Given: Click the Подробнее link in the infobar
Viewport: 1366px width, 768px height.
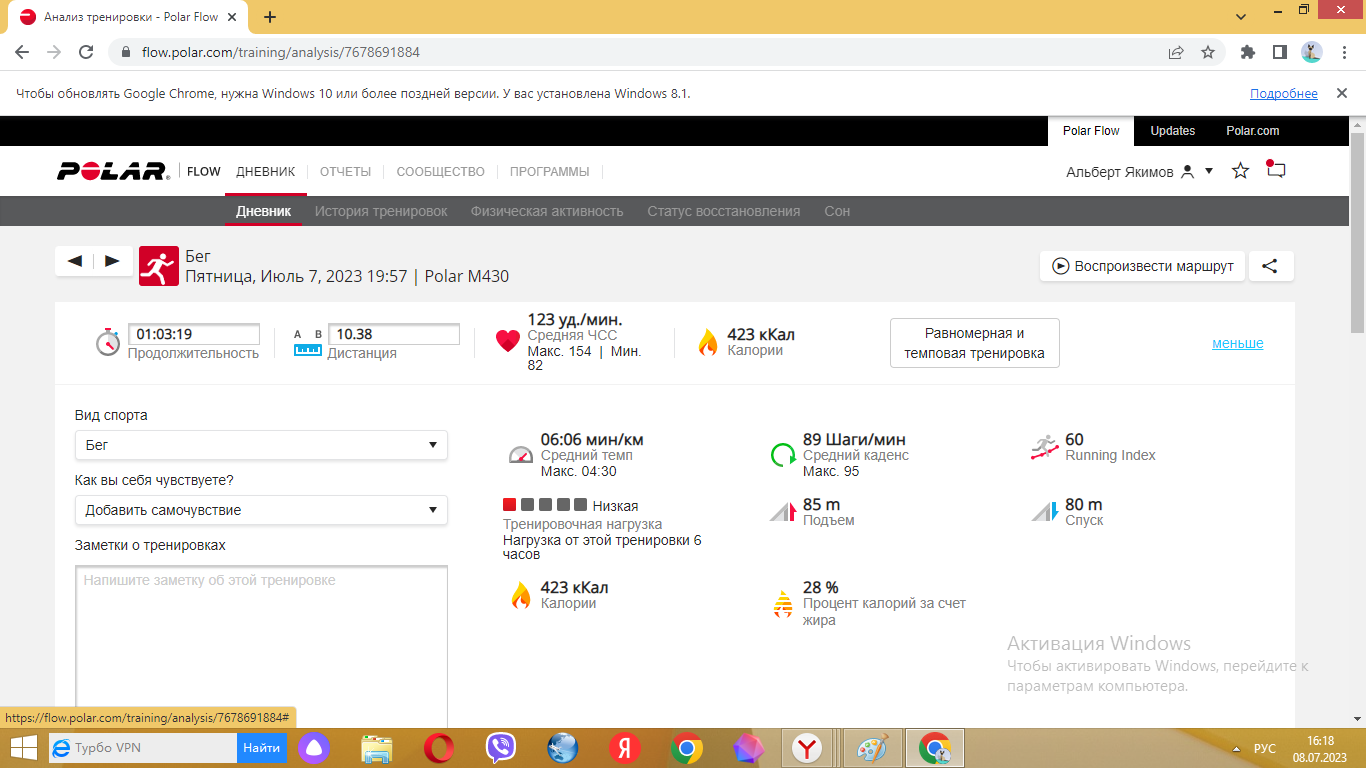Looking at the screenshot, I should pos(1283,93).
